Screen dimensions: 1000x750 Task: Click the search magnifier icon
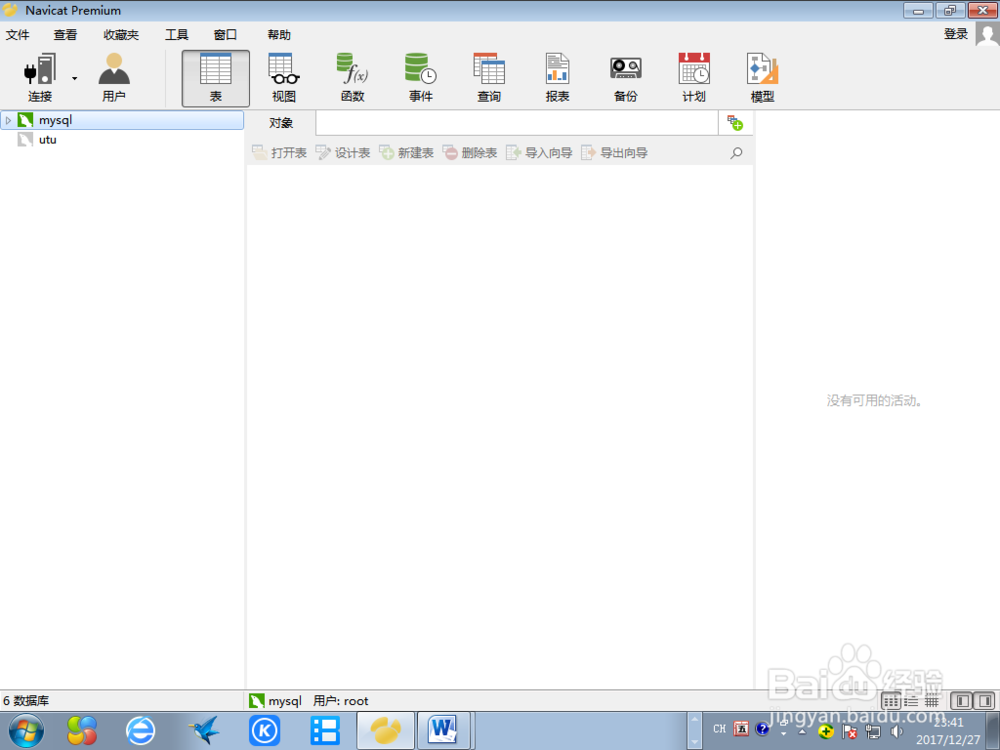point(736,152)
